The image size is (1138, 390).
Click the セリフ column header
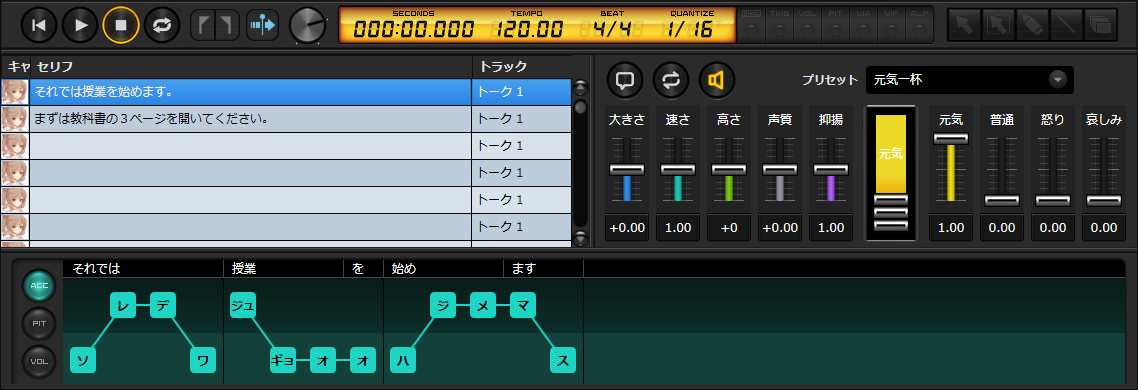tap(251, 67)
